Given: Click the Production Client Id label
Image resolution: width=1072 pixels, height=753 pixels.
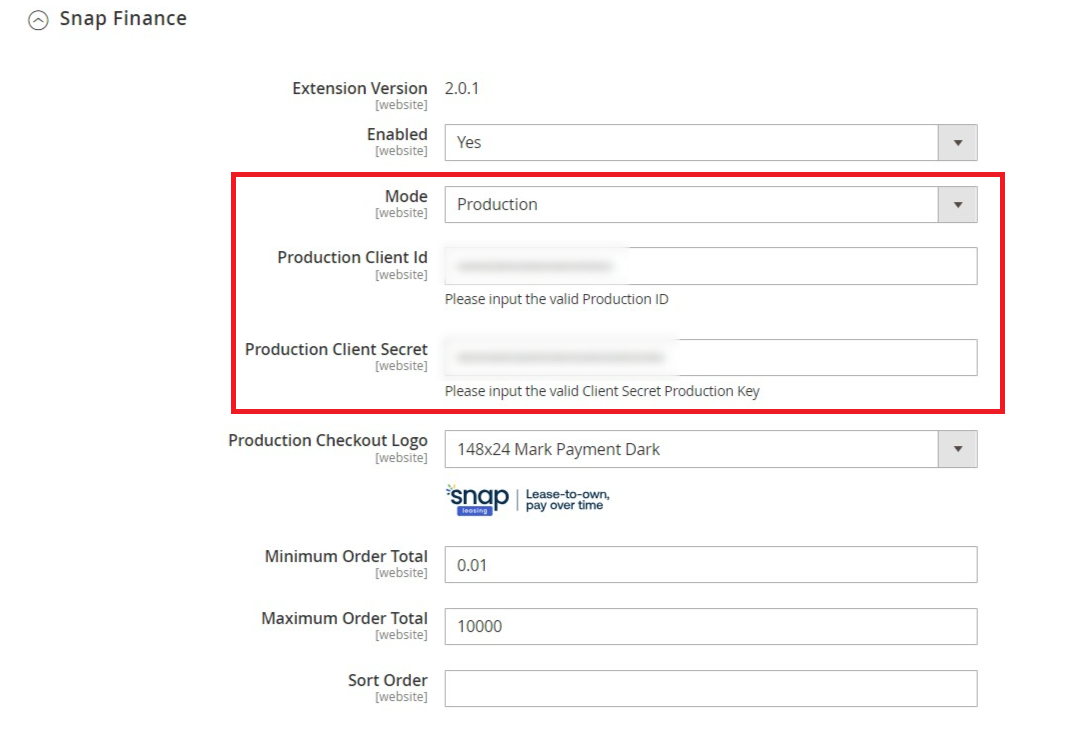Looking at the screenshot, I should (x=352, y=257).
